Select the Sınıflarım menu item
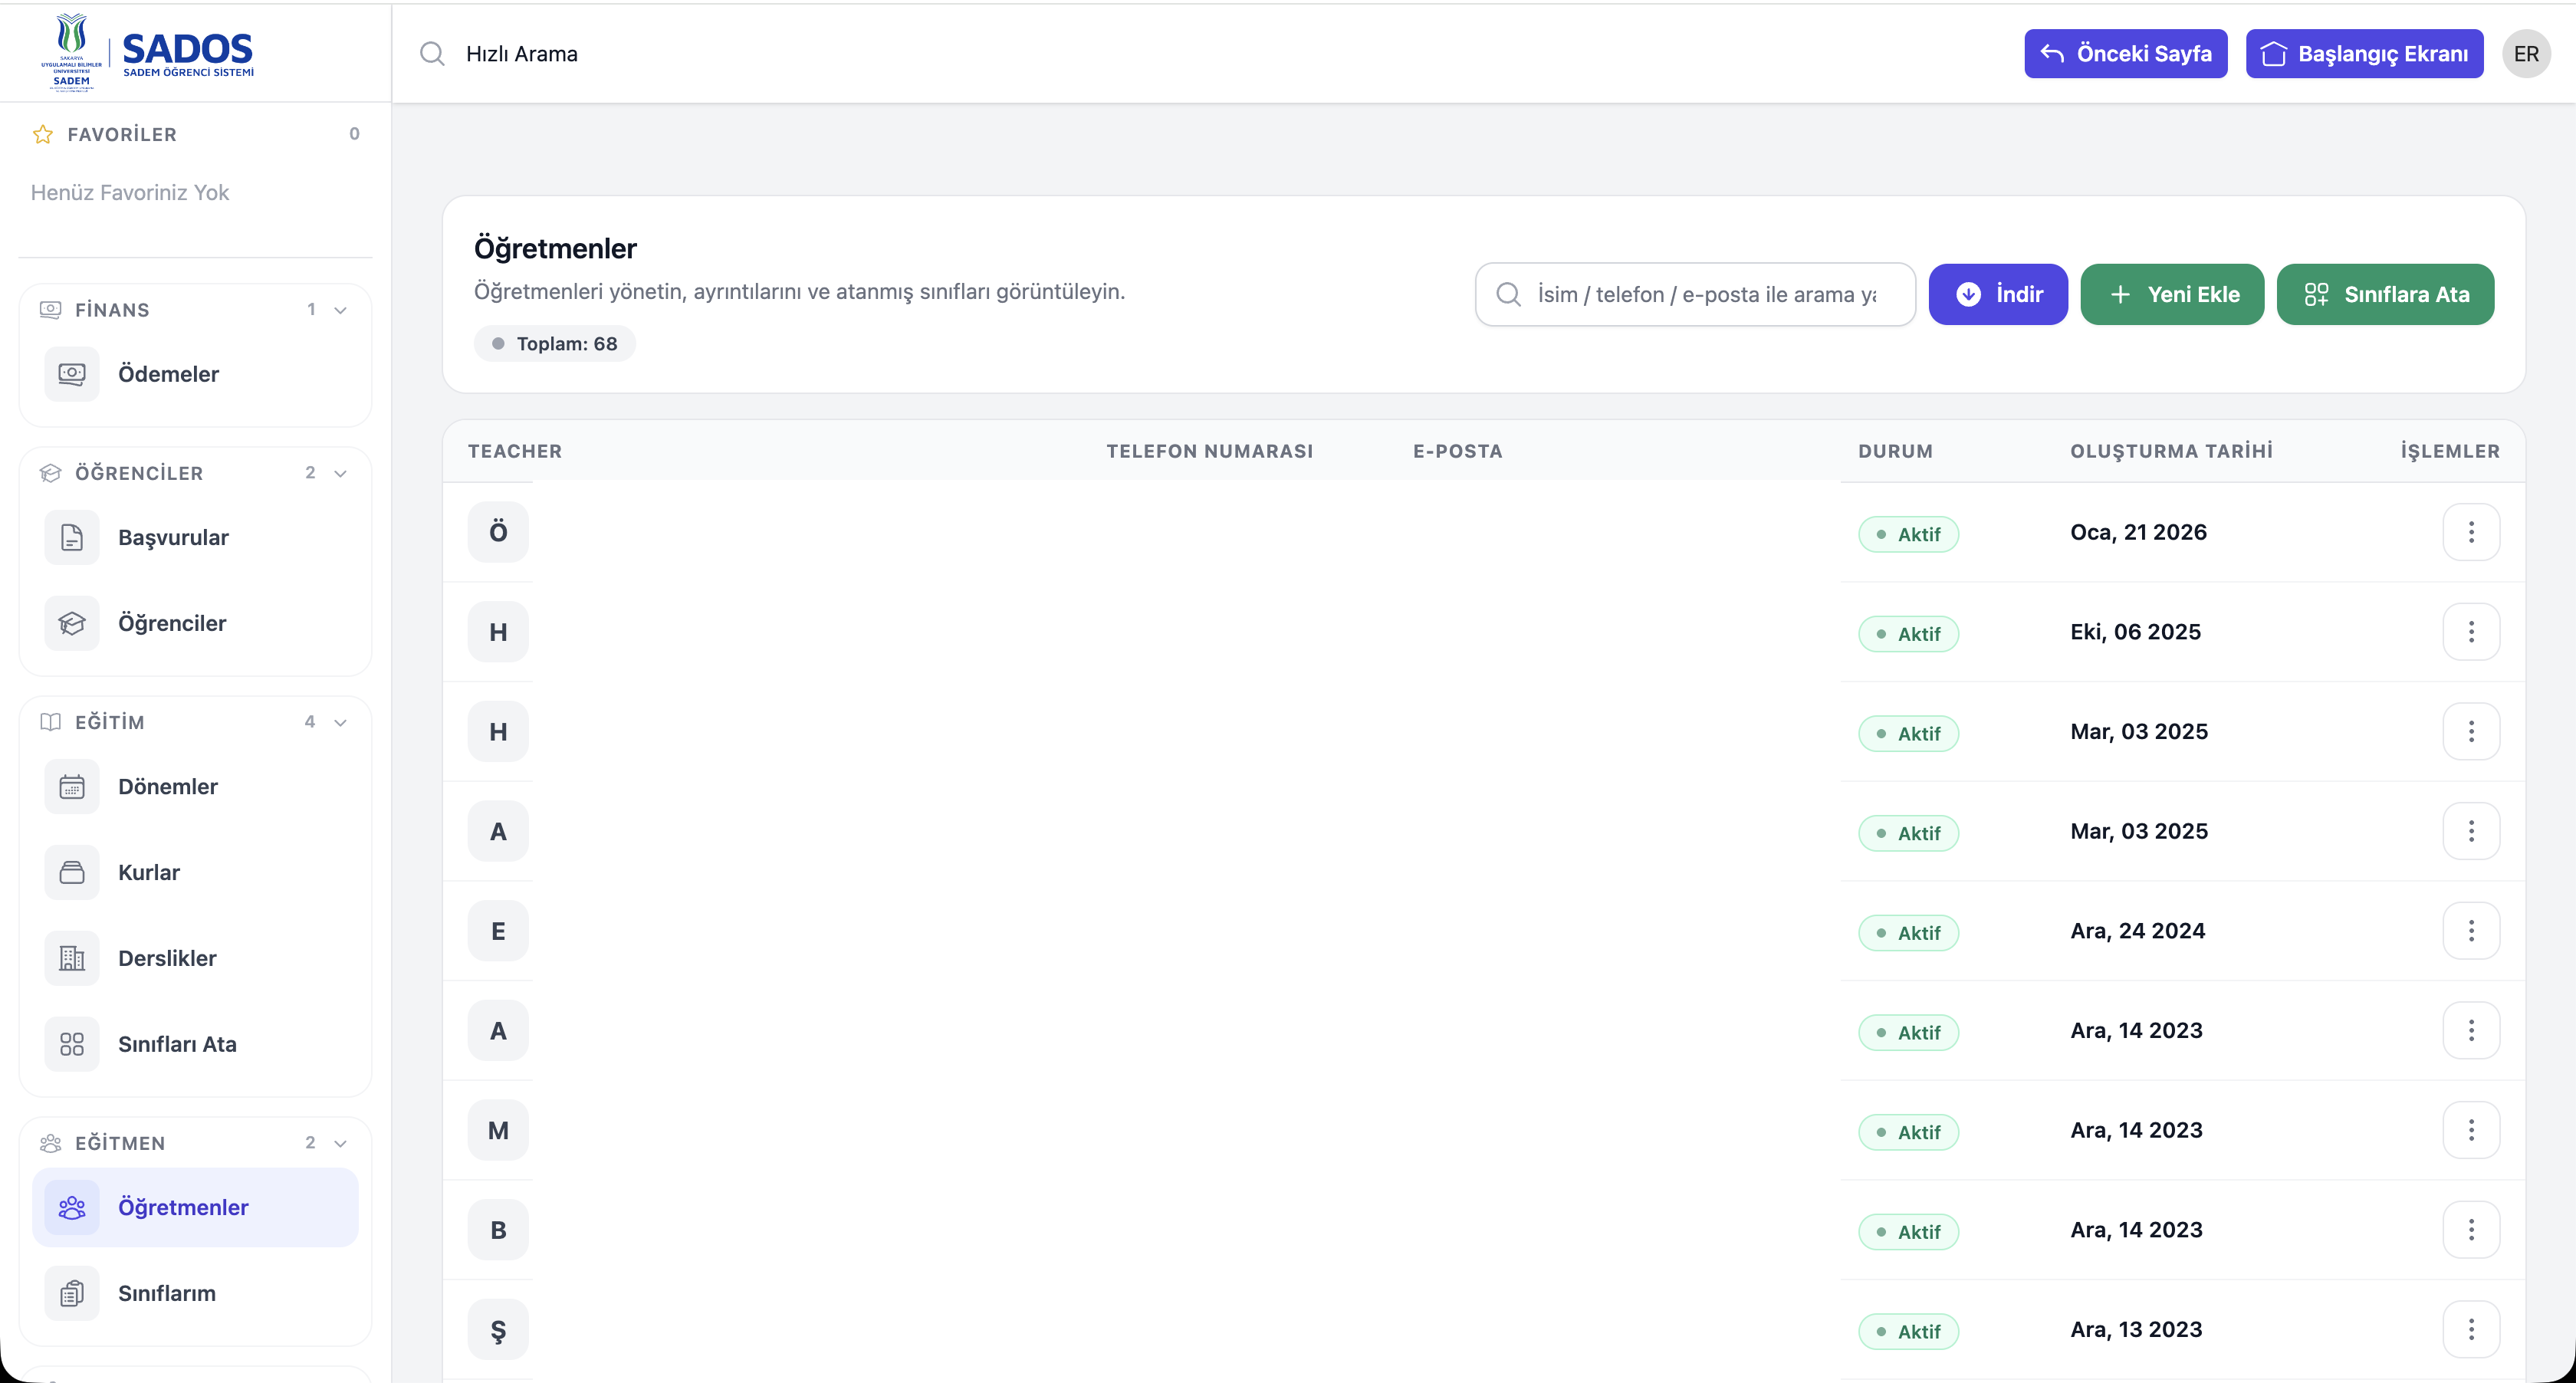The width and height of the screenshot is (2576, 1383). [x=195, y=1293]
